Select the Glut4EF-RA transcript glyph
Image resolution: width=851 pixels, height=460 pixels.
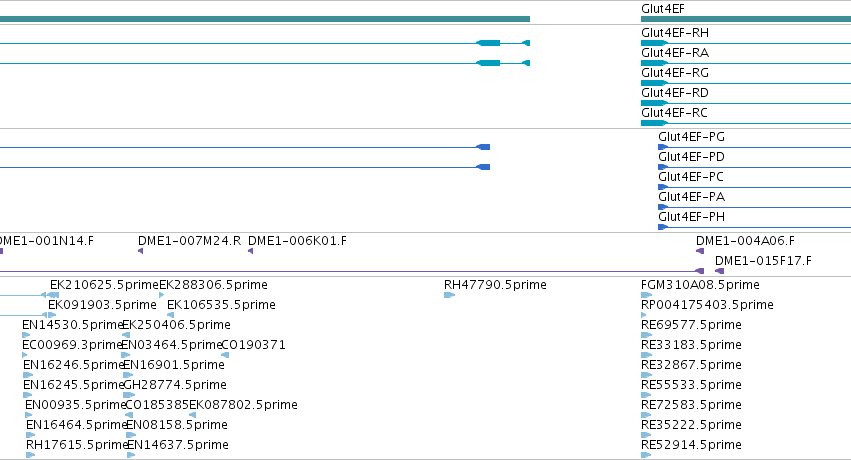point(746,63)
